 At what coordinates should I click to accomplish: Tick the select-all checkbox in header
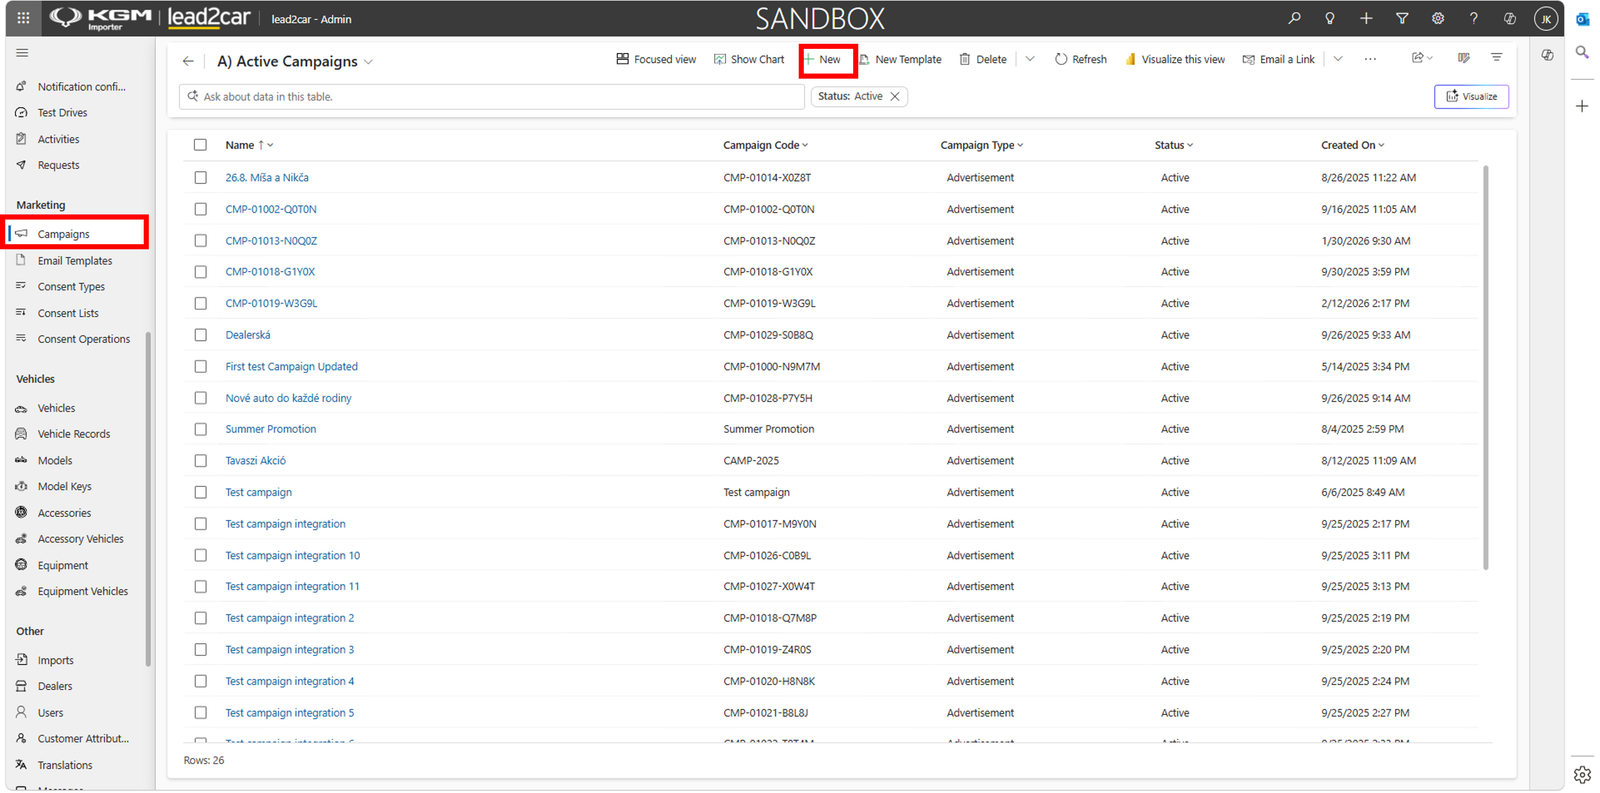click(x=200, y=145)
